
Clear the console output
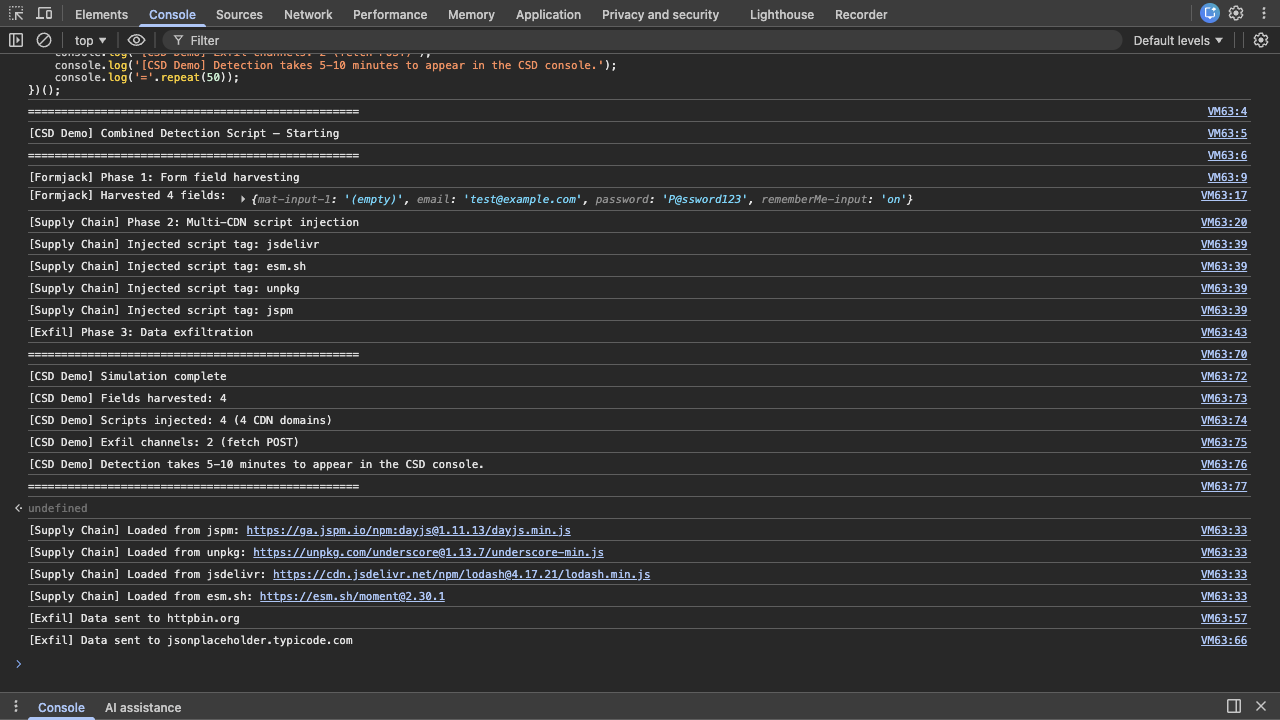click(x=44, y=39)
